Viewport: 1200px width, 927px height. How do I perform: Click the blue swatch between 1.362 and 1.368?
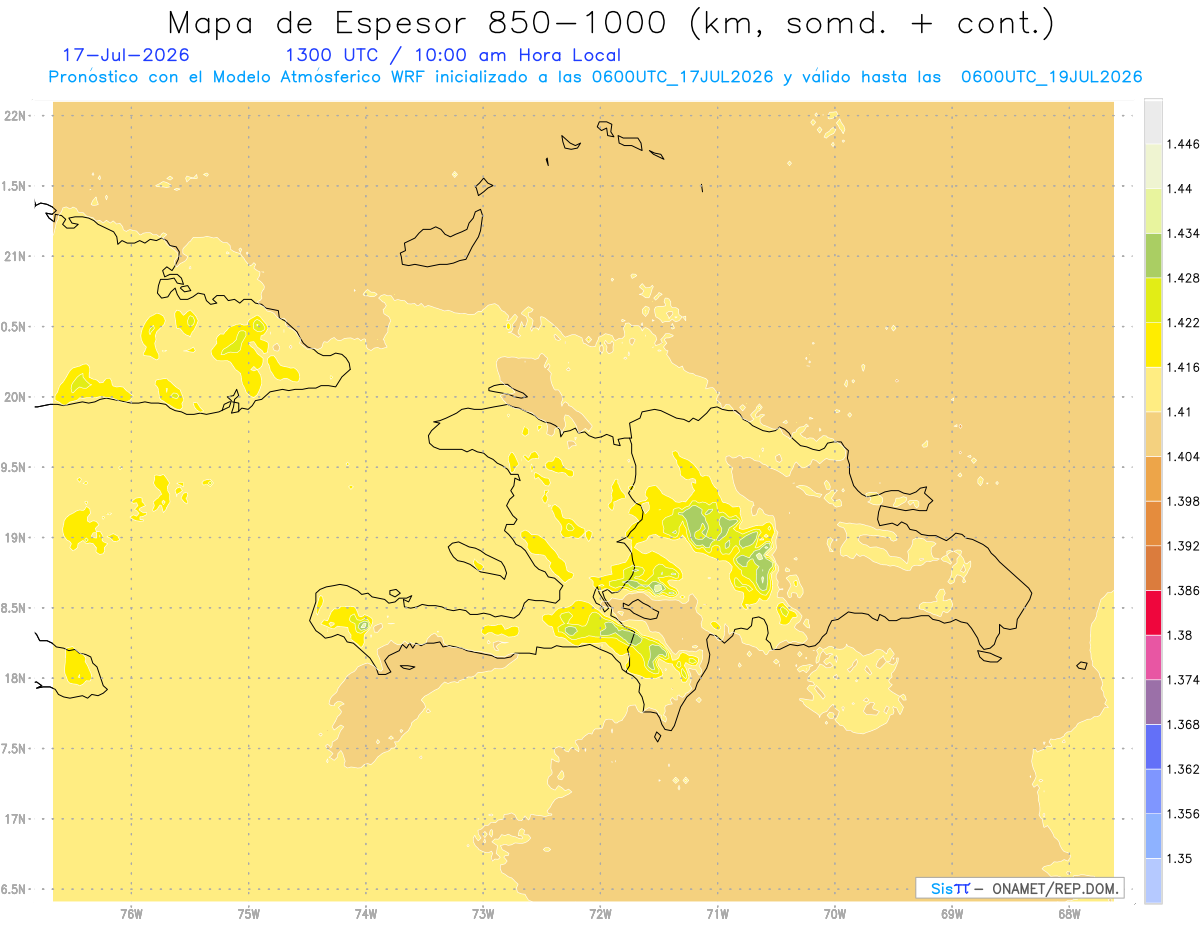(x=1153, y=746)
